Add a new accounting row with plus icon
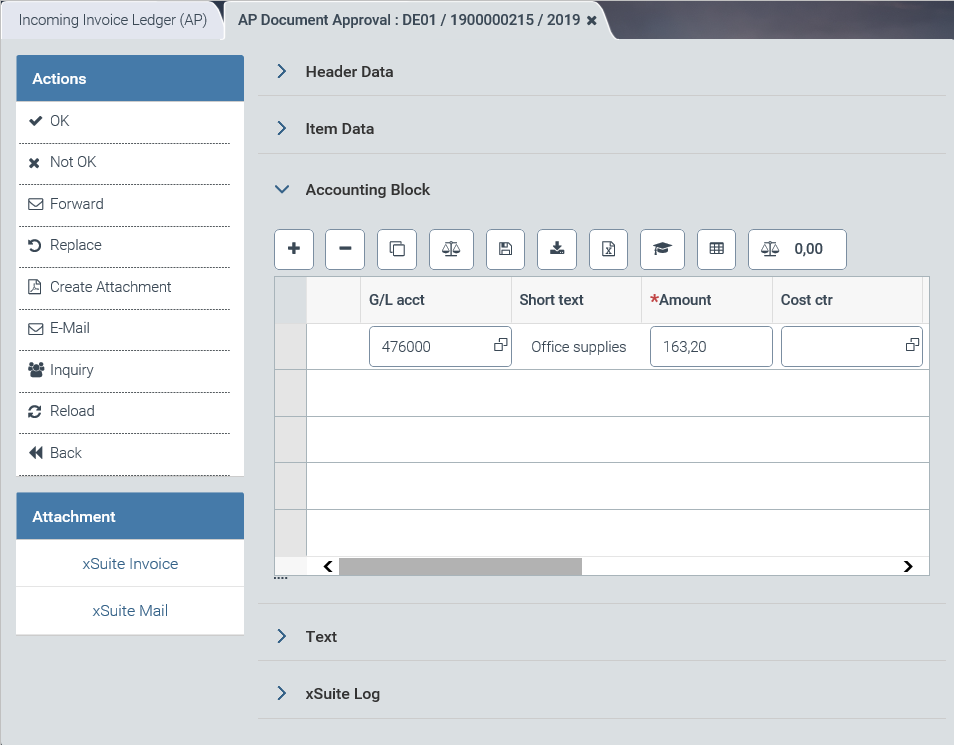The image size is (954, 745). pyautogui.click(x=294, y=249)
